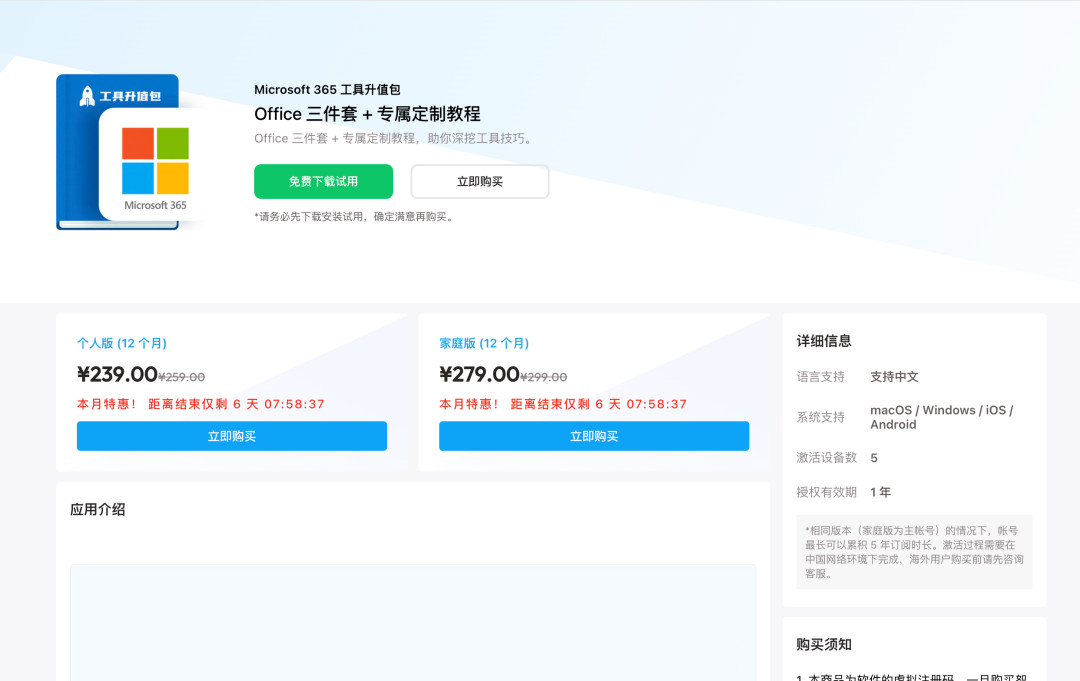Click the white 立即购买 button beside the trial button

[480, 182]
